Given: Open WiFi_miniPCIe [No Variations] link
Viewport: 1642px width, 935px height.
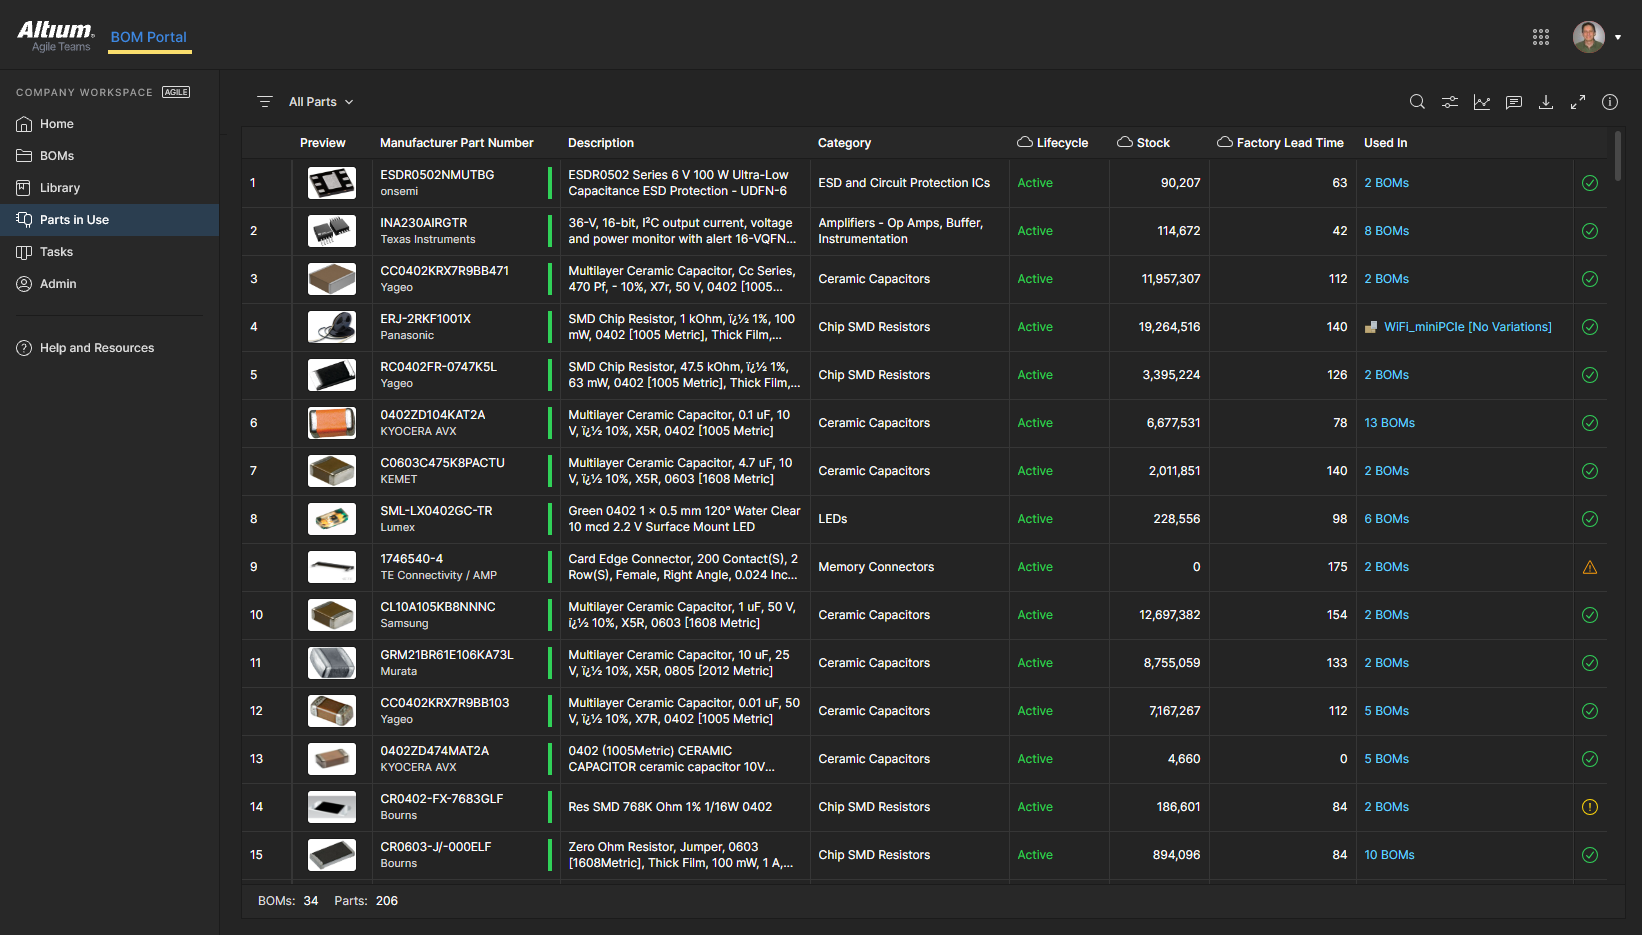Looking at the screenshot, I should click(x=1467, y=327).
